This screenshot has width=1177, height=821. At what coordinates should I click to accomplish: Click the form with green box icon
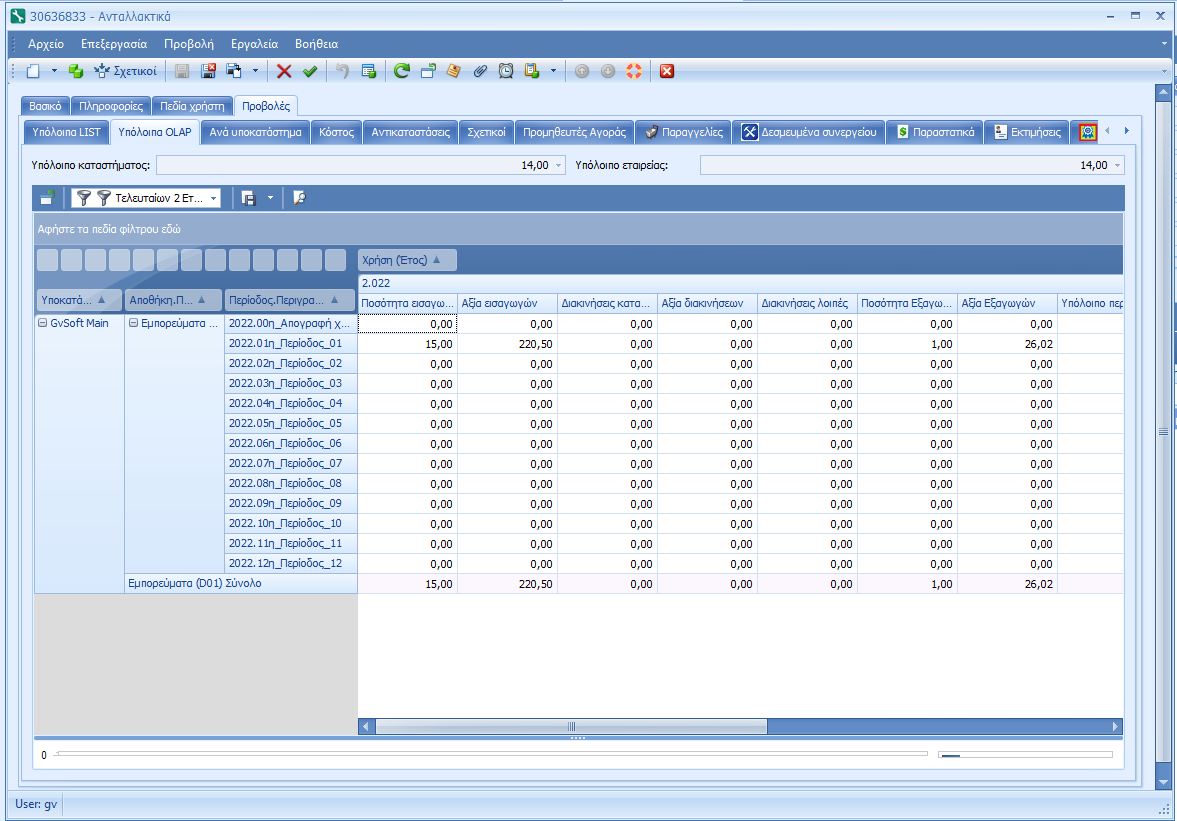[x=369, y=71]
